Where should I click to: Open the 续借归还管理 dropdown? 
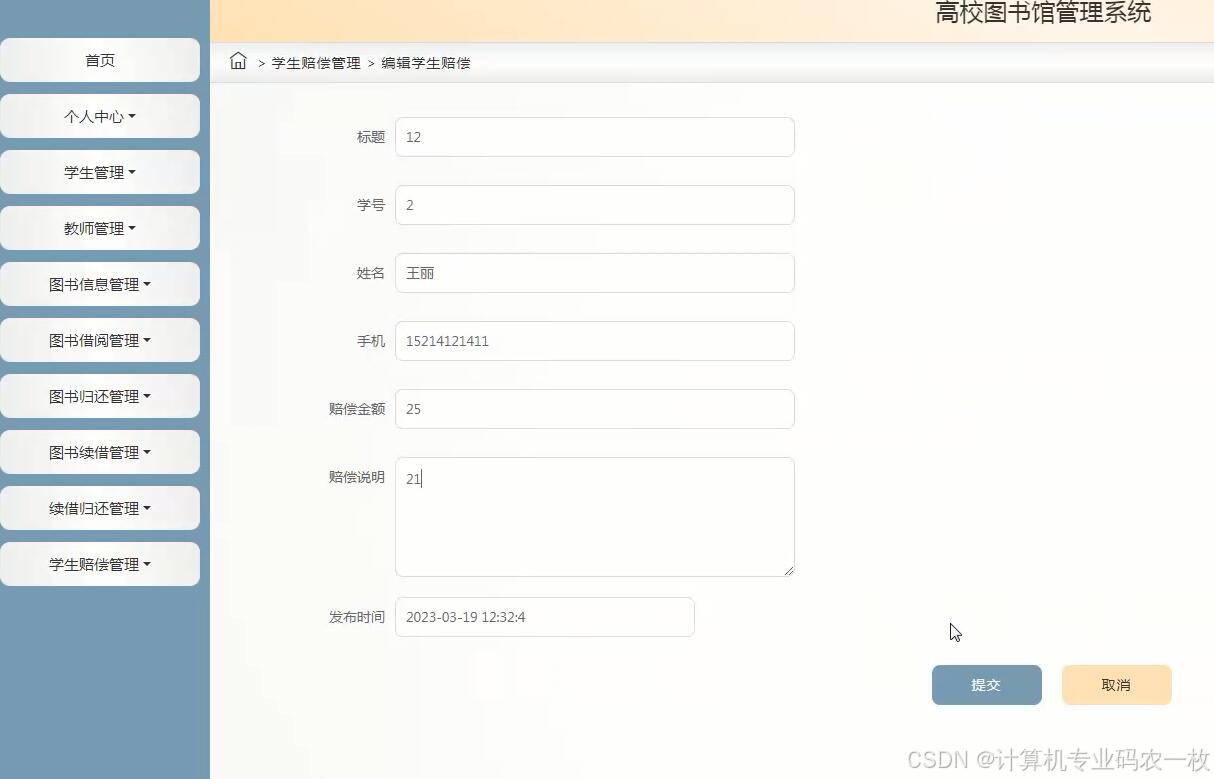click(x=100, y=508)
